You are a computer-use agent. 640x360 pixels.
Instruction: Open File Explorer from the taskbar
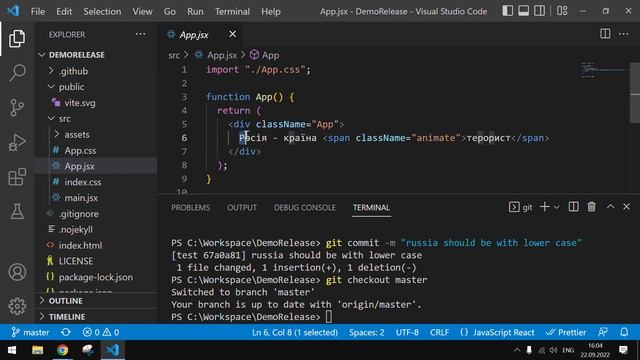37,350
